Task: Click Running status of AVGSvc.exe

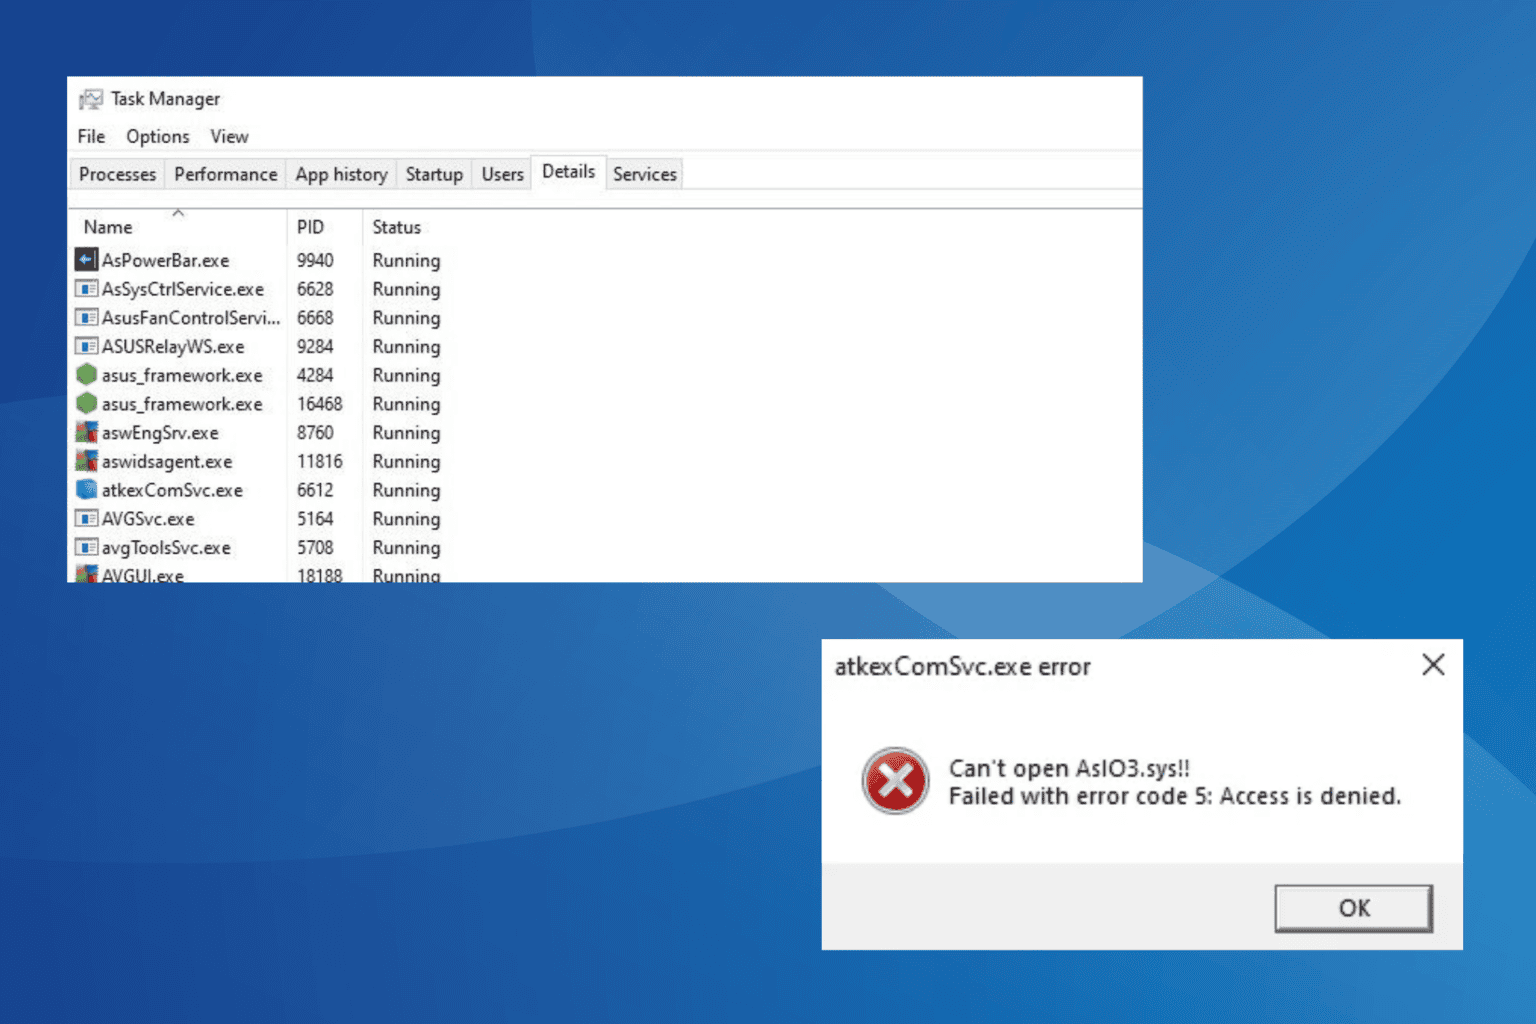Action: click(x=406, y=519)
